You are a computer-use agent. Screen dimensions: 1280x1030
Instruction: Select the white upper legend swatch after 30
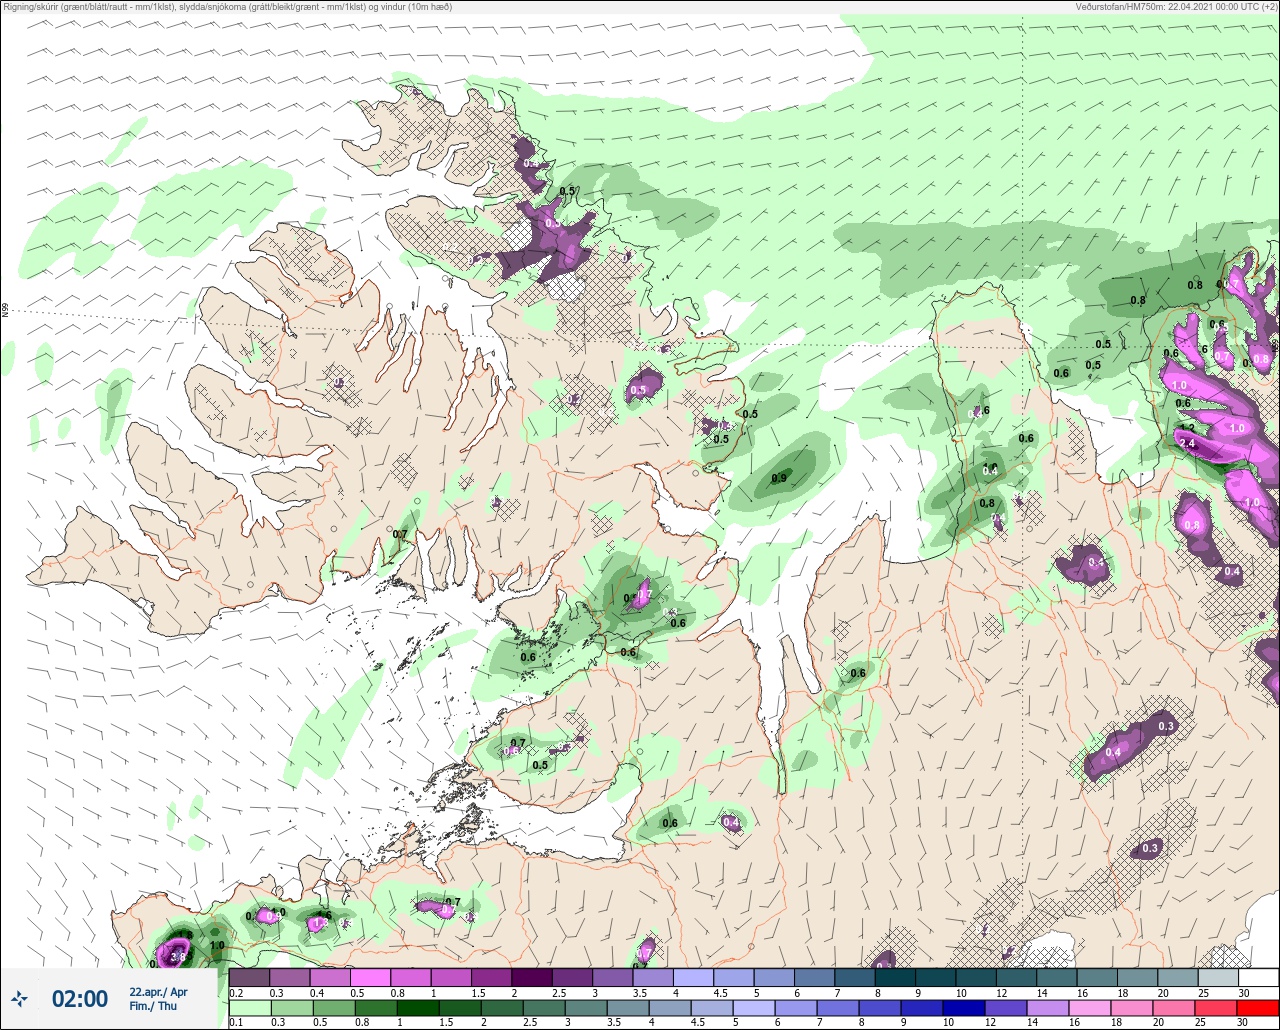tap(1258, 977)
